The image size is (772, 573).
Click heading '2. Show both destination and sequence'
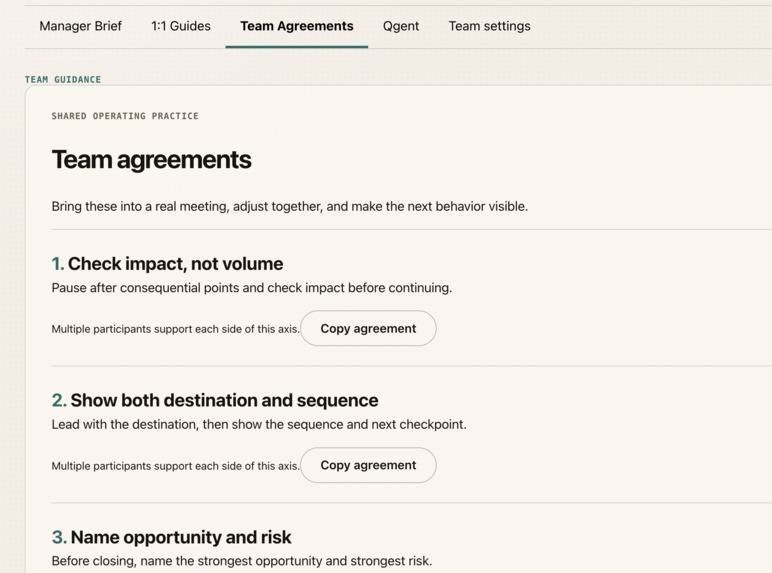pyautogui.click(x=215, y=400)
